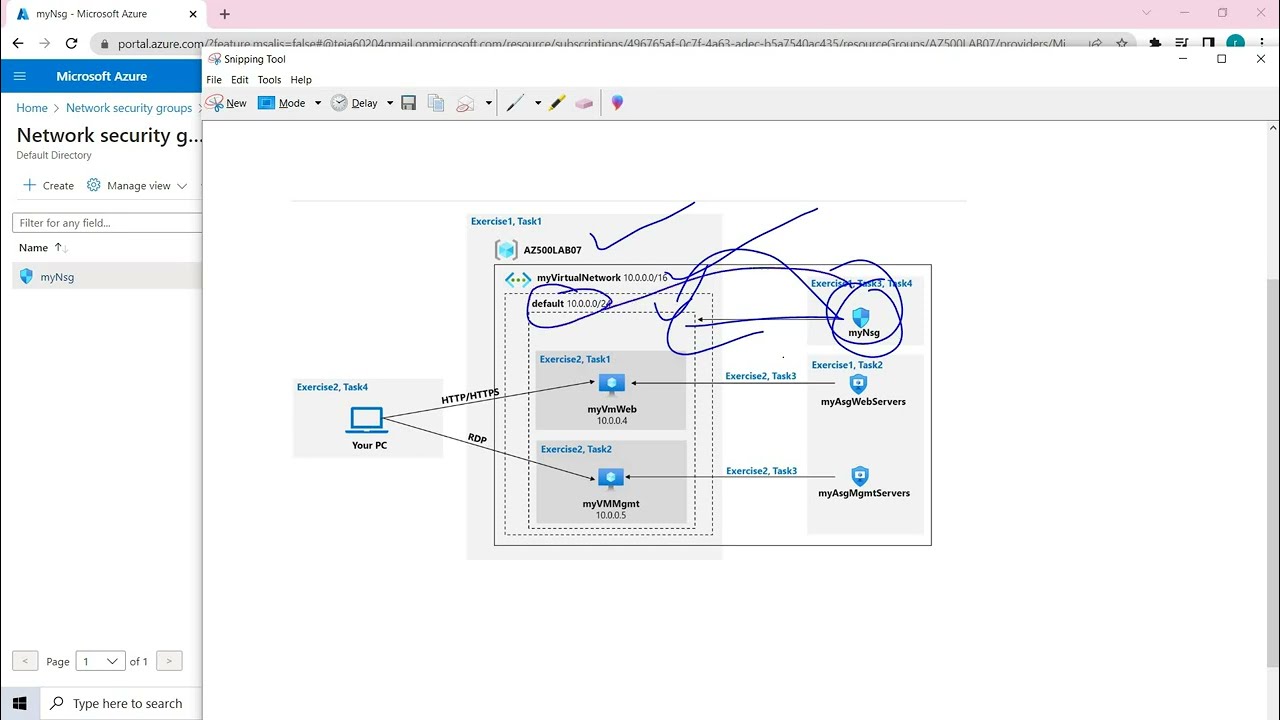Viewport: 1280px width, 720px height.
Task: Click the myVirtualNetwork 10.0.0.0/16 label
Action: click(602, 278)
